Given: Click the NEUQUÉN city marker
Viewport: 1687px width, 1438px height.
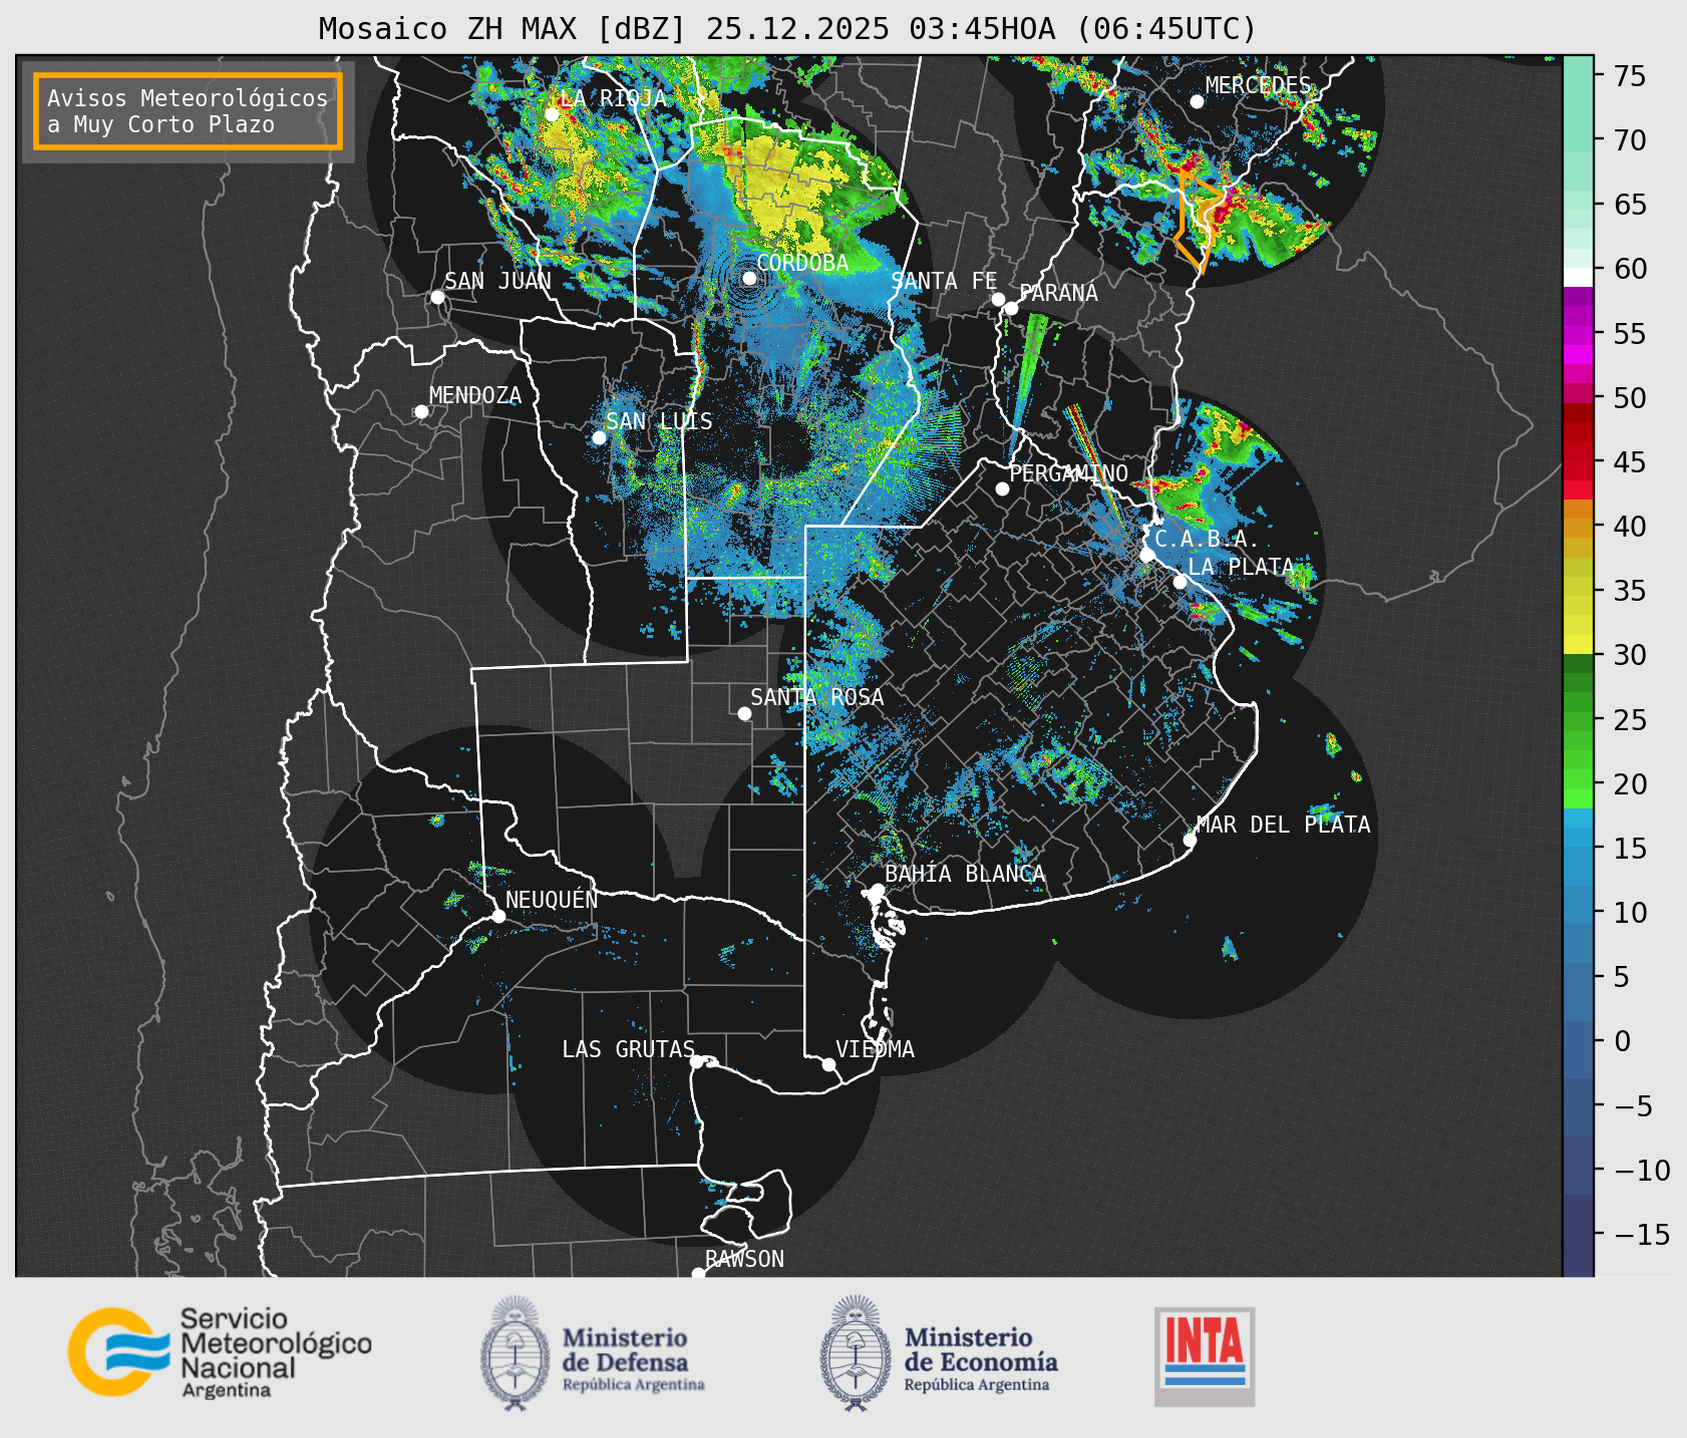Looking at the screenshot, I should 498,916.
